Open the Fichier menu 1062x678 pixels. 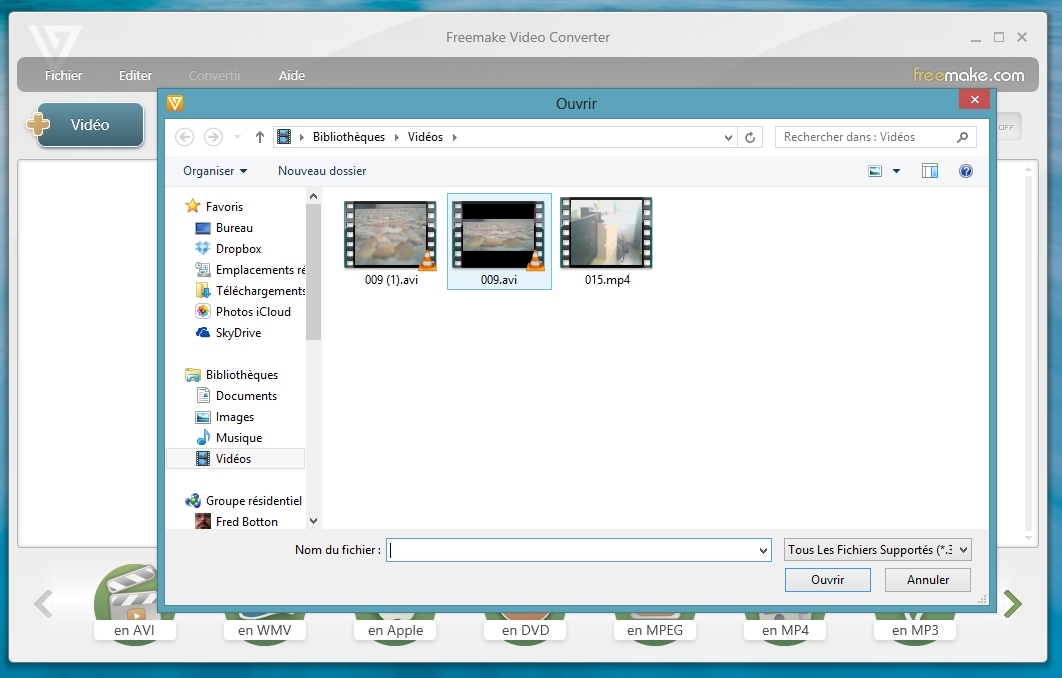click(x=64, y=75)
